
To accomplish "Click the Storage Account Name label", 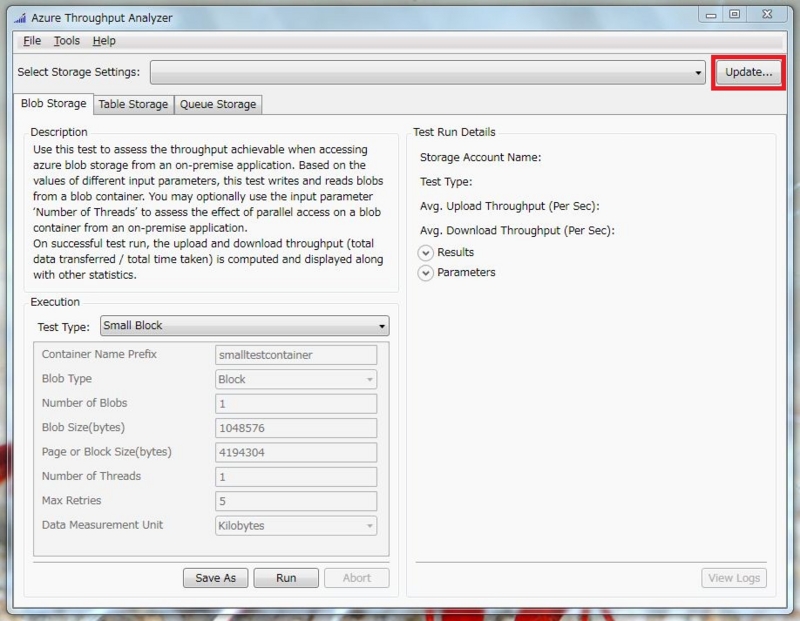I will click(481, 157).
